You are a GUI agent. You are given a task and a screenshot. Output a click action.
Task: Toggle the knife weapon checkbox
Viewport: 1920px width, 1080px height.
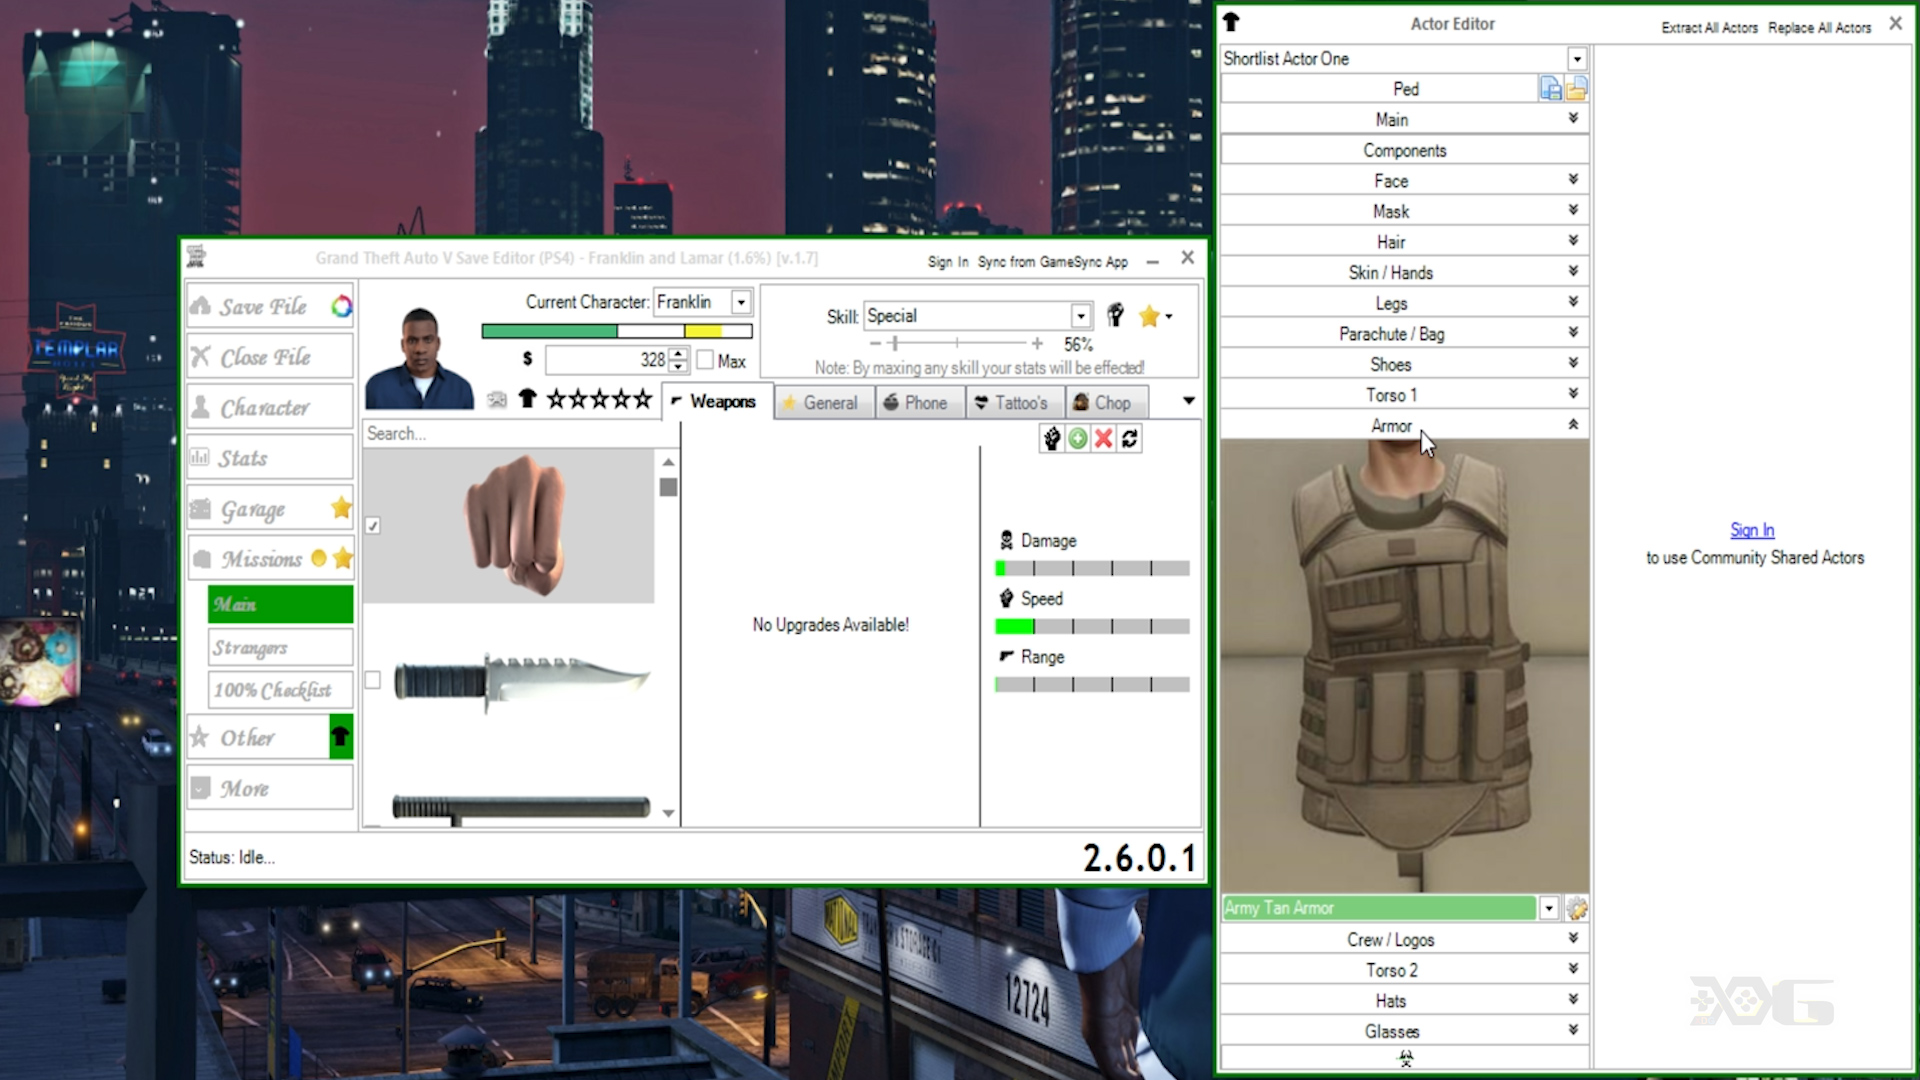pyautogui.click(x=373, y=680)
